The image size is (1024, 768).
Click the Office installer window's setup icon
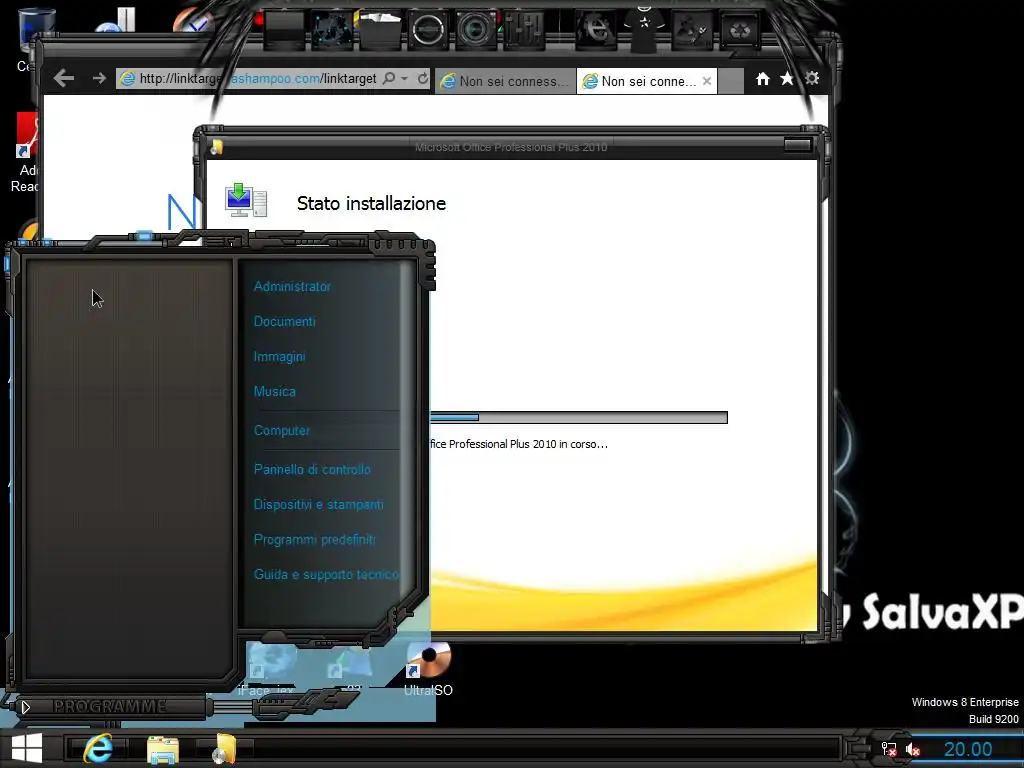coord(246,200)
